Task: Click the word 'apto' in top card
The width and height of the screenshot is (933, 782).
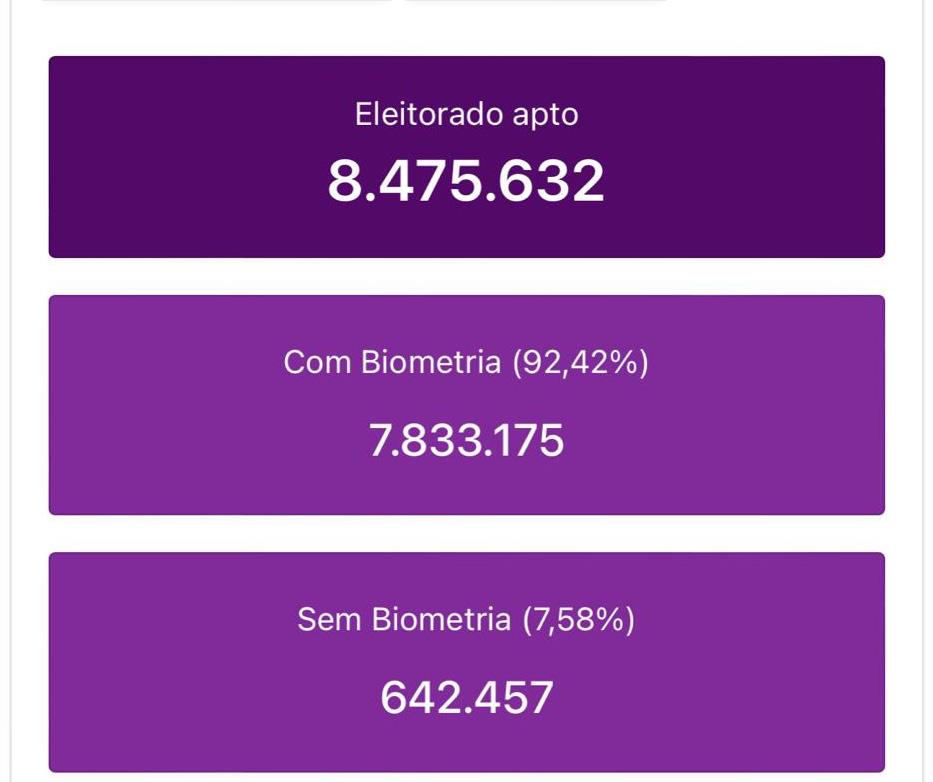Action: pos(545,115)
